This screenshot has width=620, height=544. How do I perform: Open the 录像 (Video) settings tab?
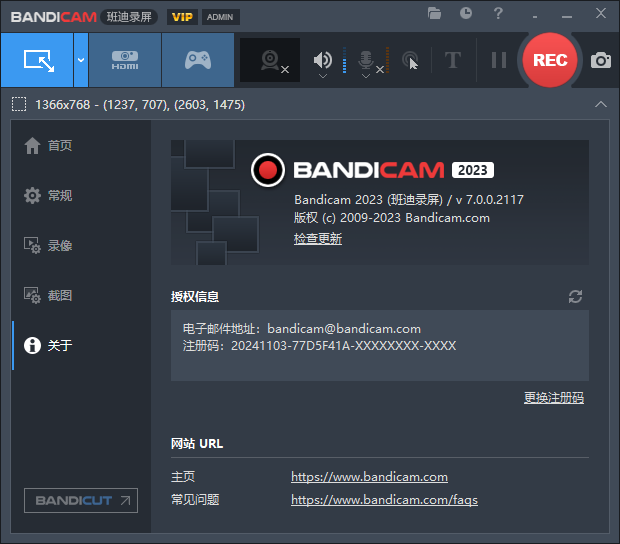60,245
